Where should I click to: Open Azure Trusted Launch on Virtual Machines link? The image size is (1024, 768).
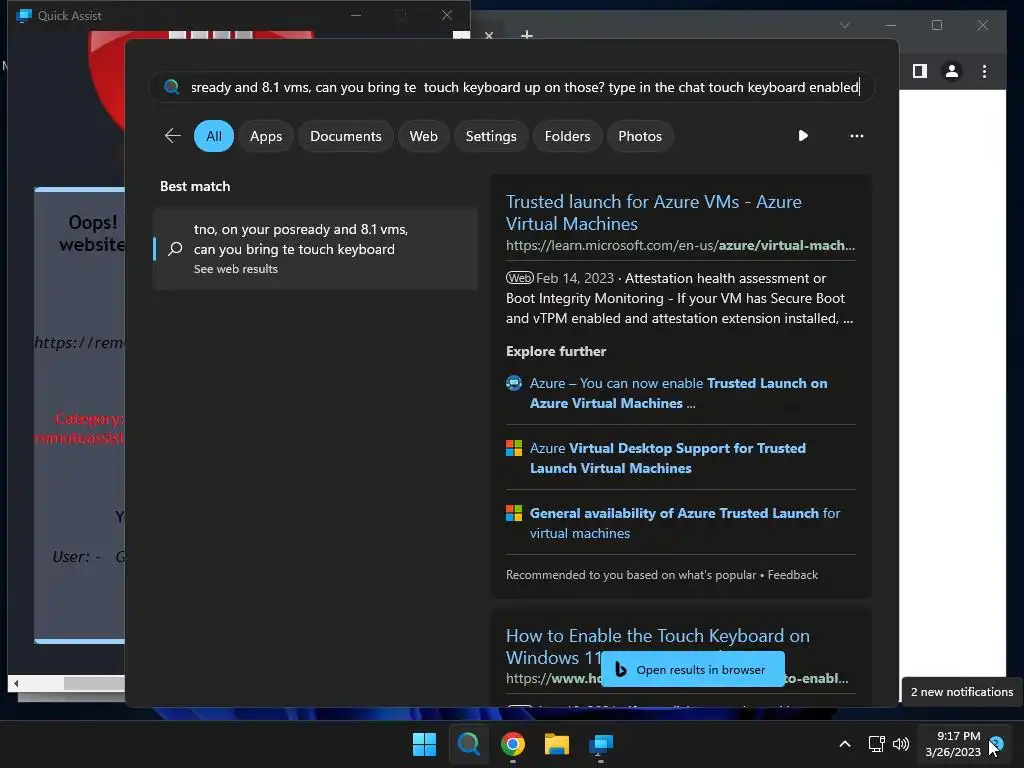(x=678, y=393)
